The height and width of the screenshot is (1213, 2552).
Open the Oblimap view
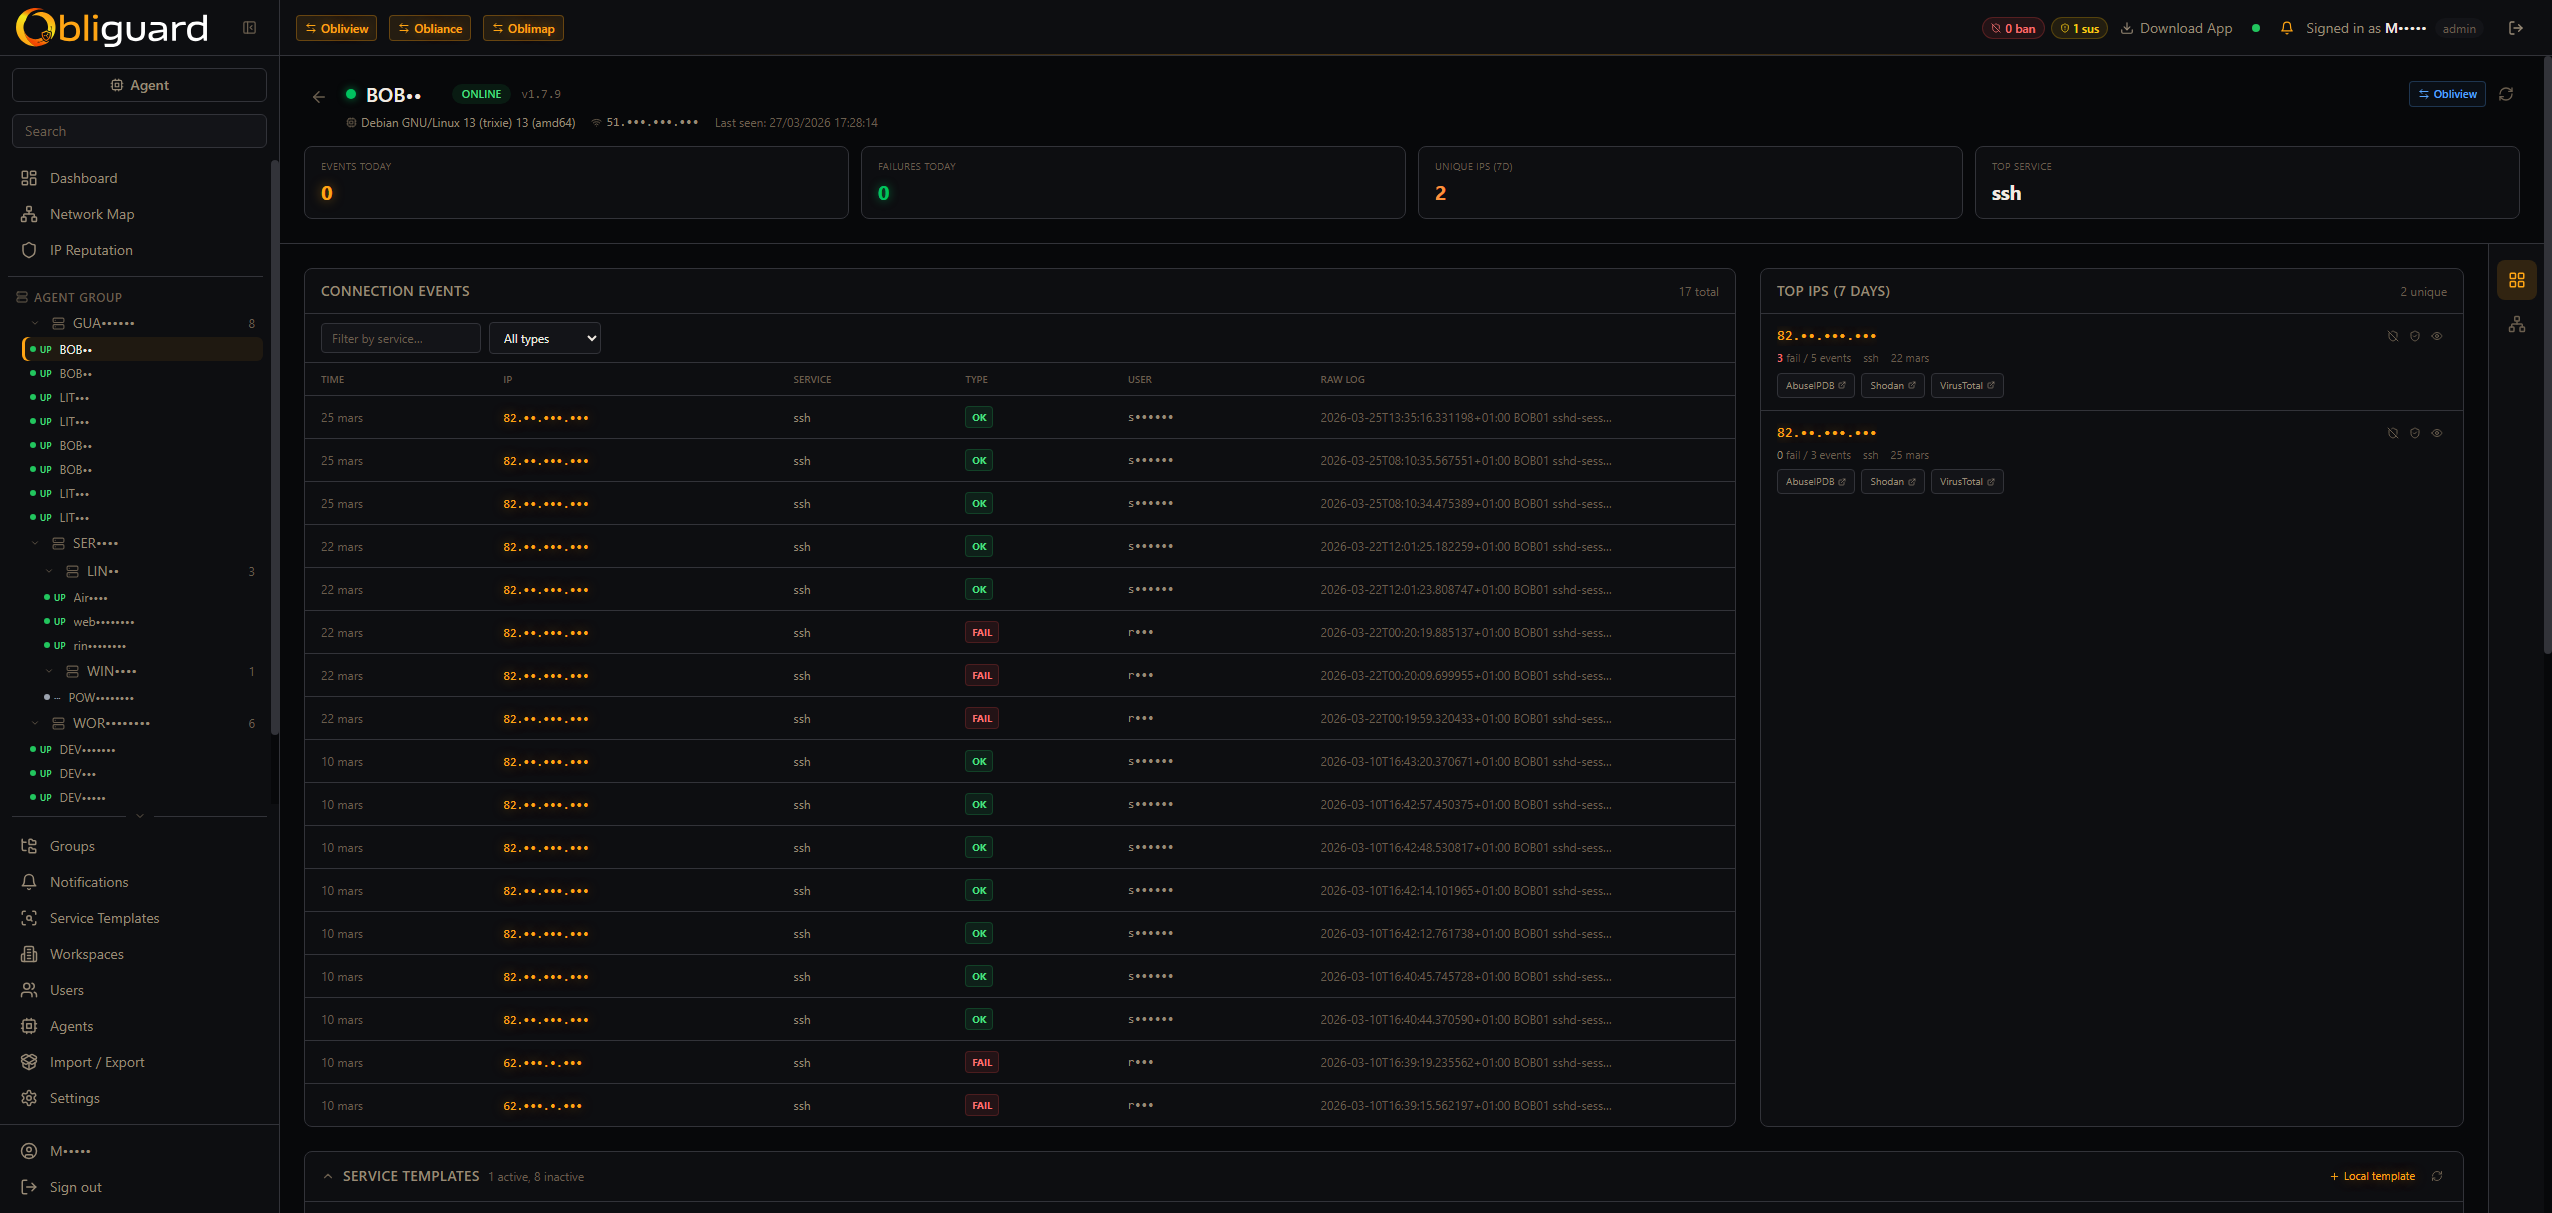pyautogui.click(x=522, y=28)
